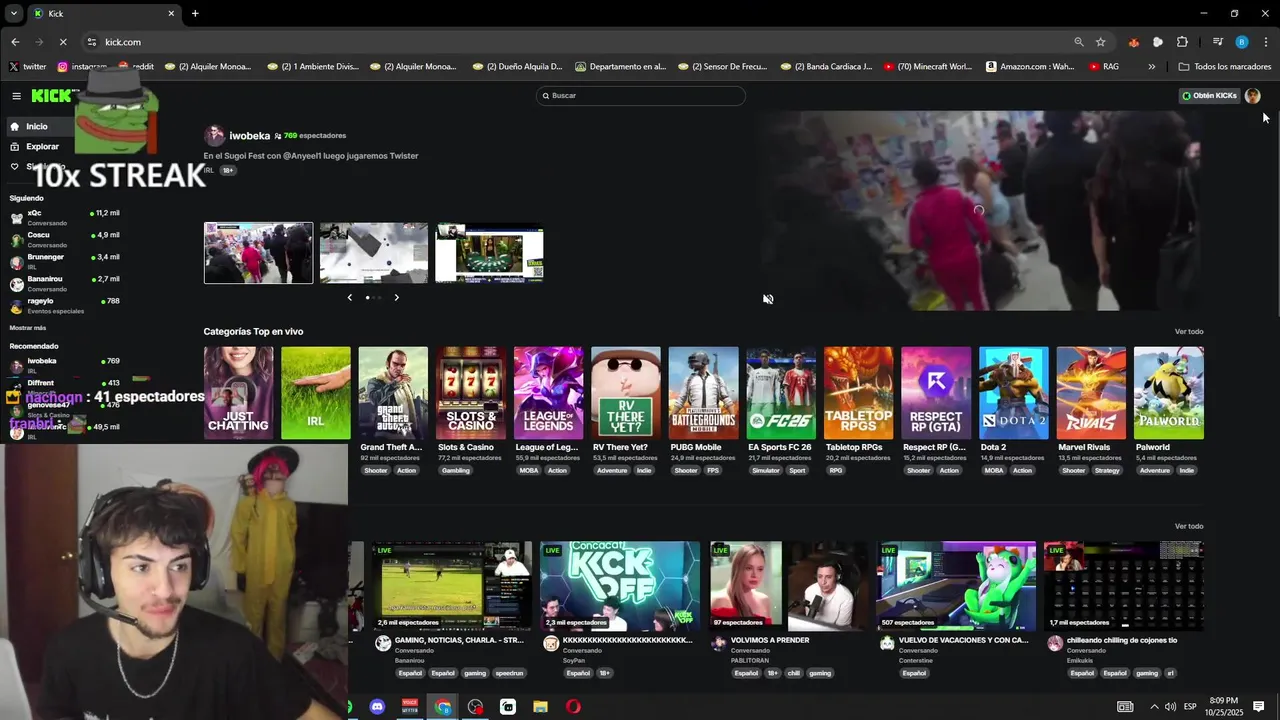This screenshot has height=720, width=1280.
Task: Select first featured stream thumbnail
Action: [258, 253]
